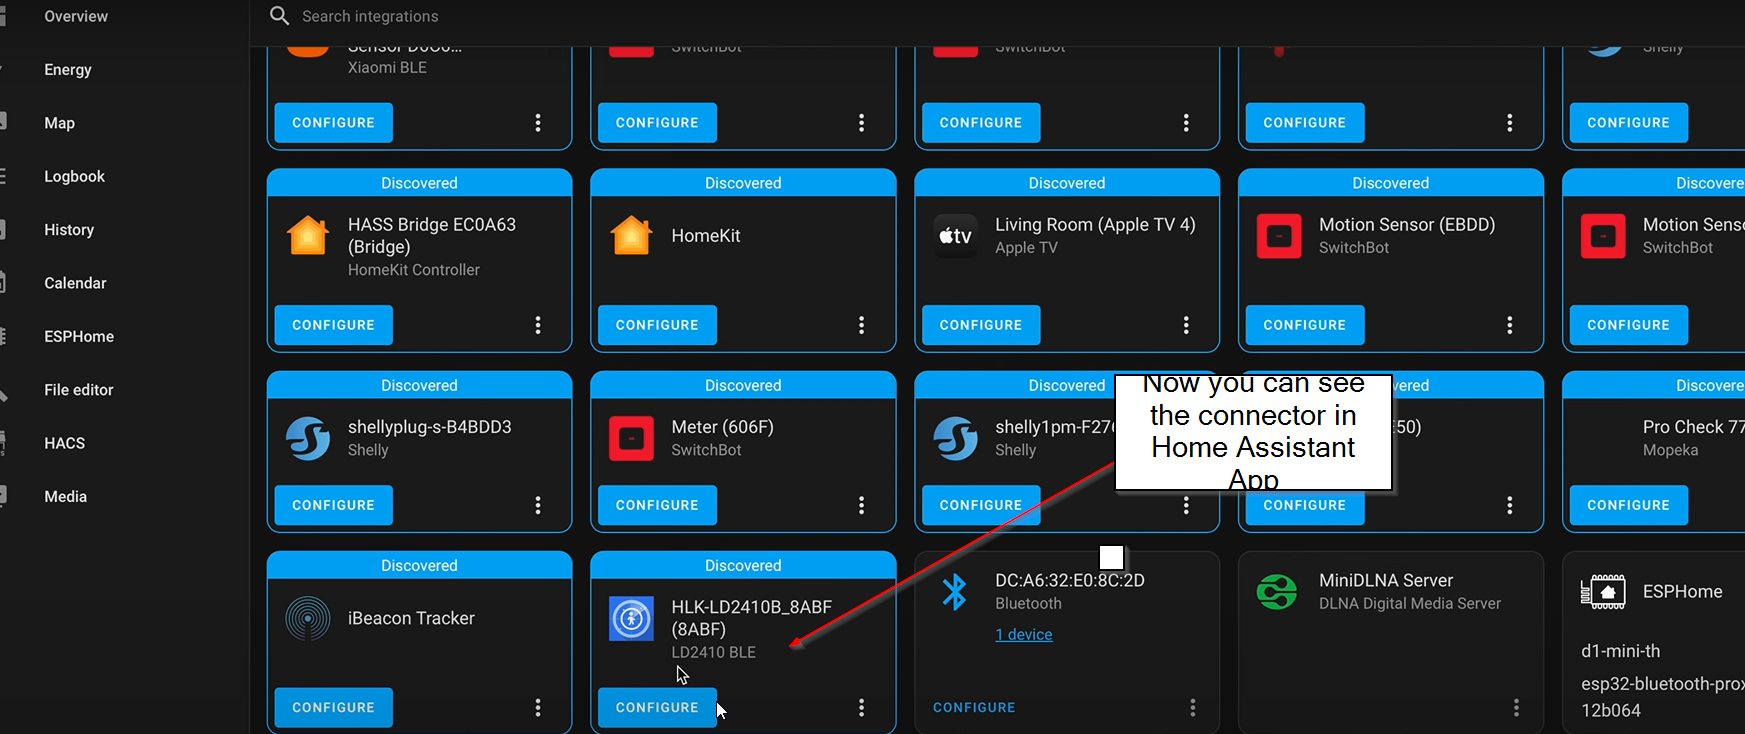Open History in the sidebar
1745x734 pixels.
pyautogui.click(x=69, y=230)
